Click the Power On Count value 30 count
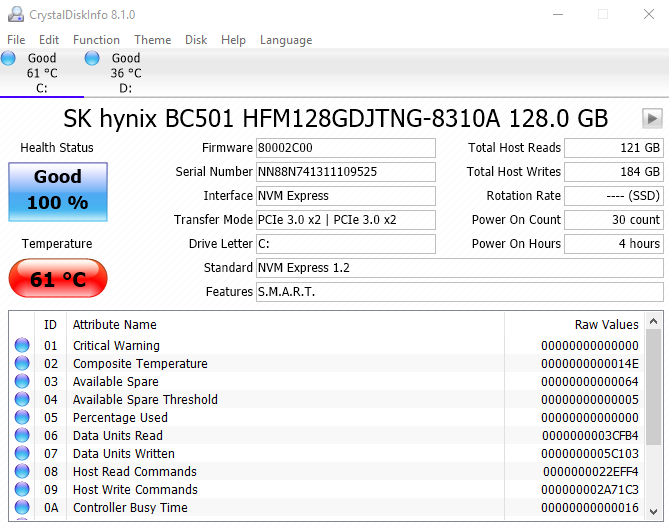 (614, 220)
